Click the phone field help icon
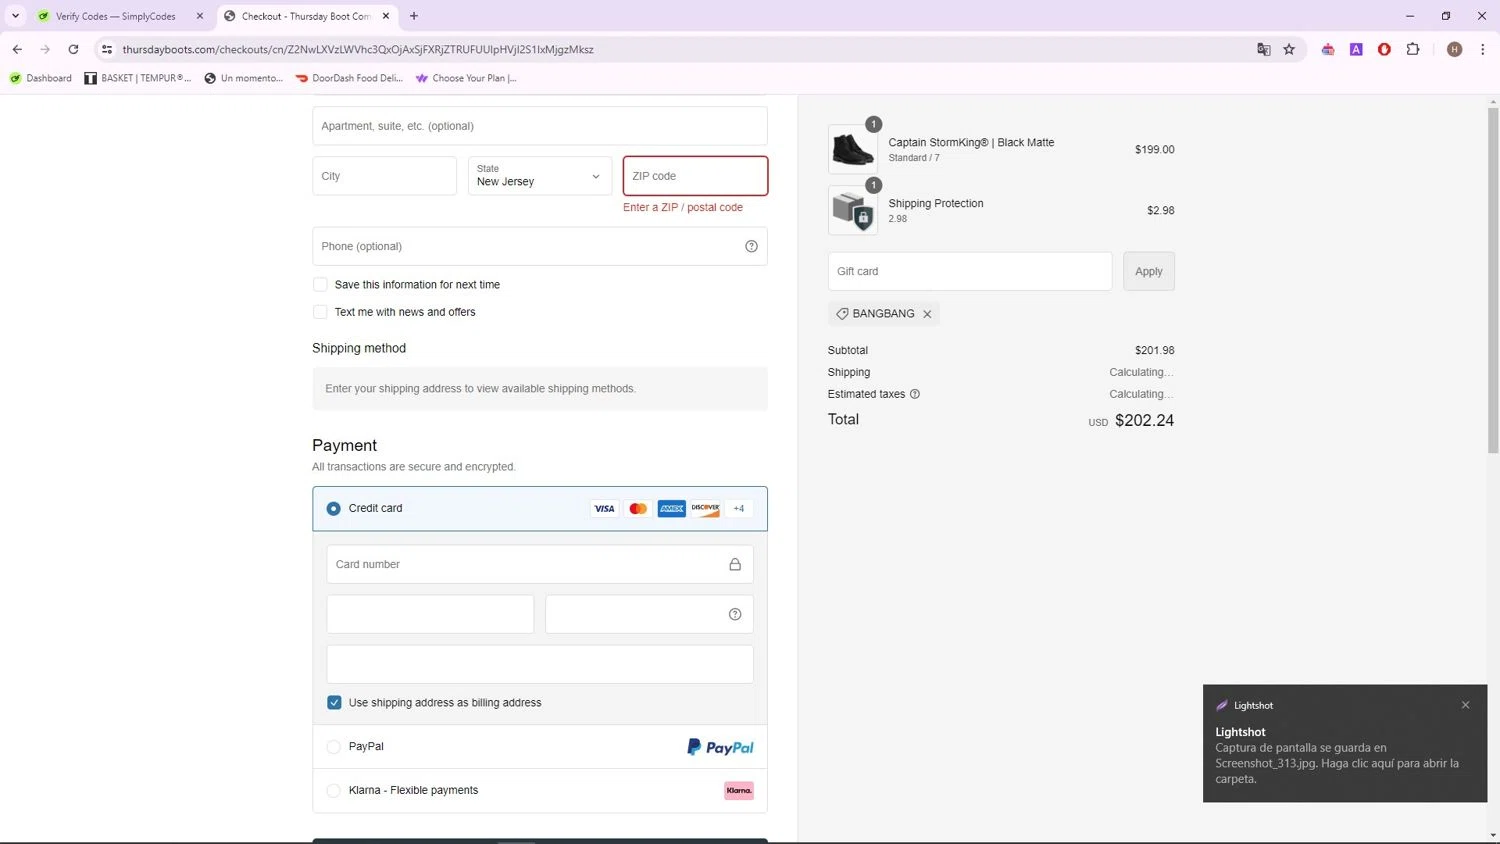This screenshot has height=844, width=1500. point(751,246)
